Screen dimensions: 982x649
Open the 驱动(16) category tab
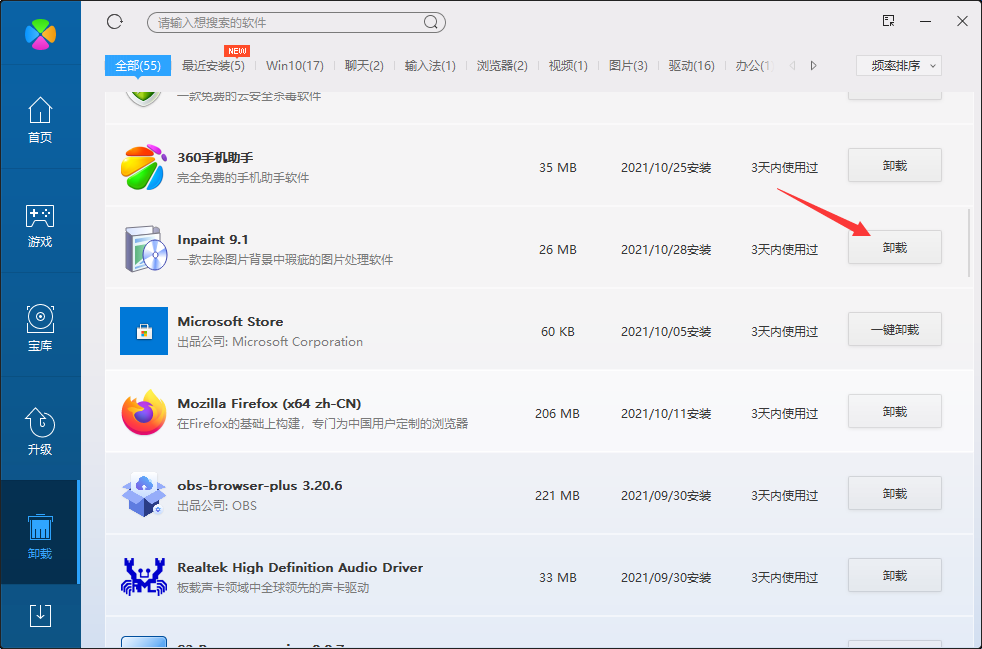coord(691,66)
